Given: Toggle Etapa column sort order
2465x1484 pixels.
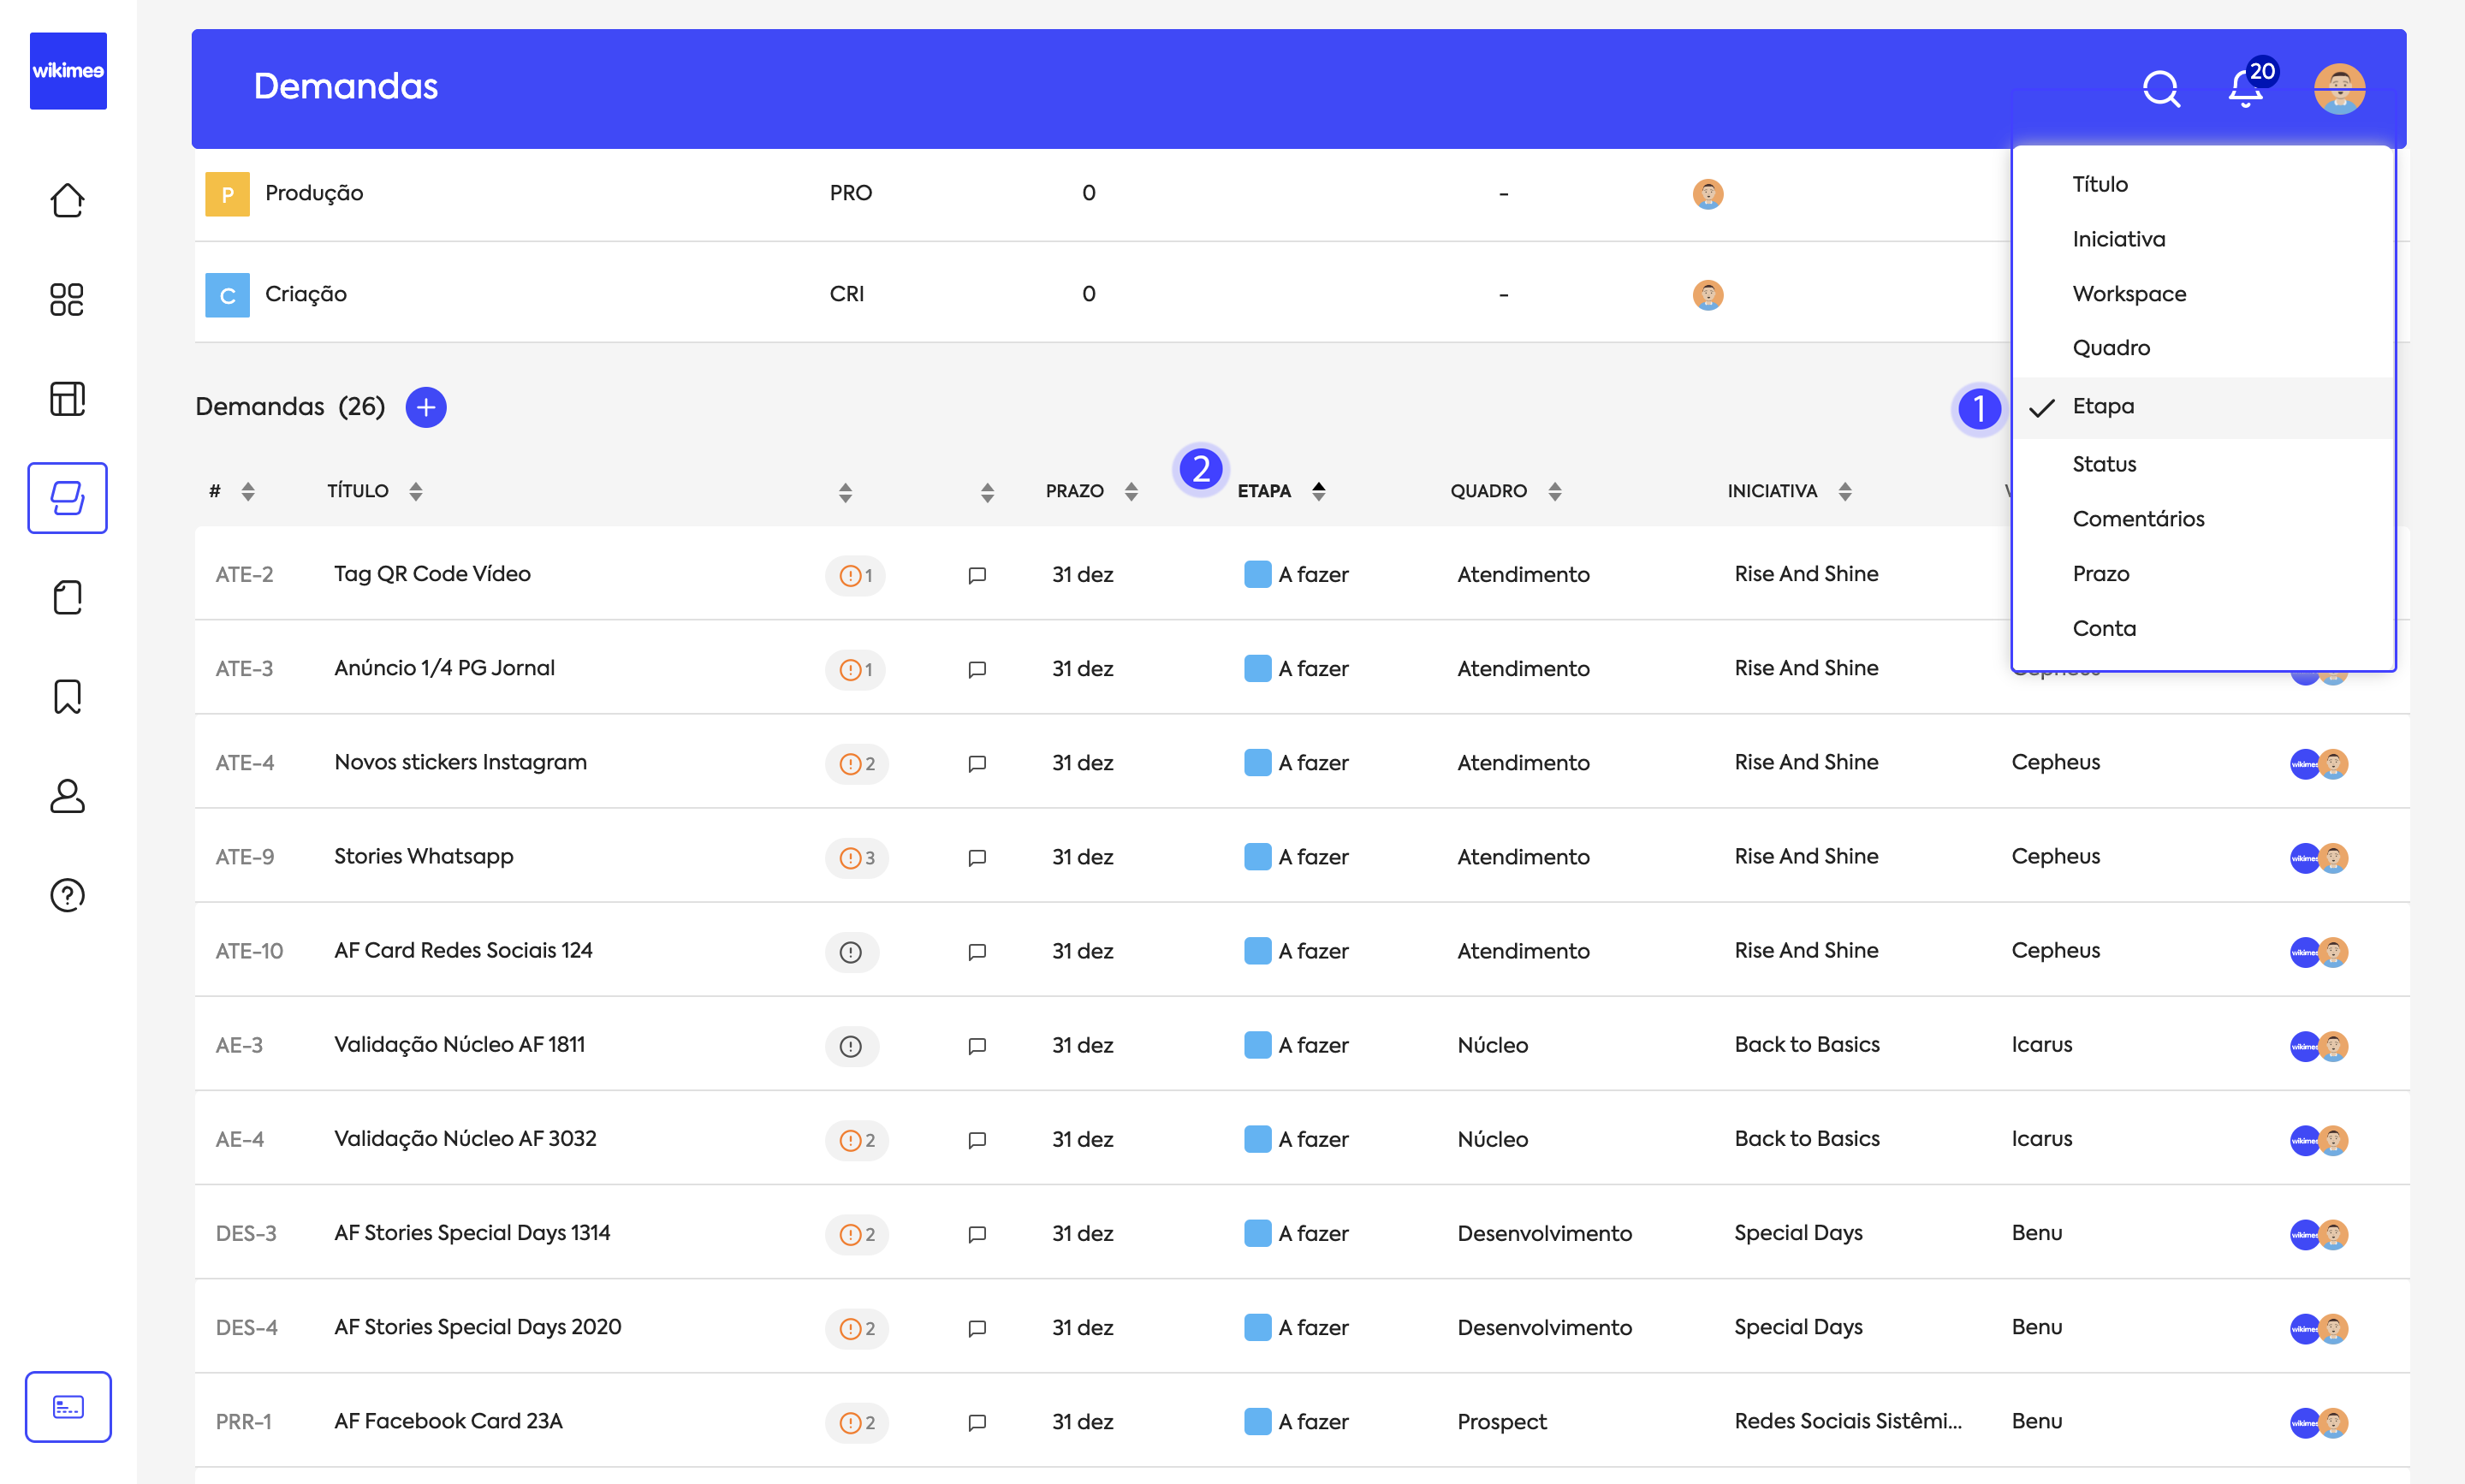Looking at the screenshot, I should pyautogui.click(x=1319, y=491).
